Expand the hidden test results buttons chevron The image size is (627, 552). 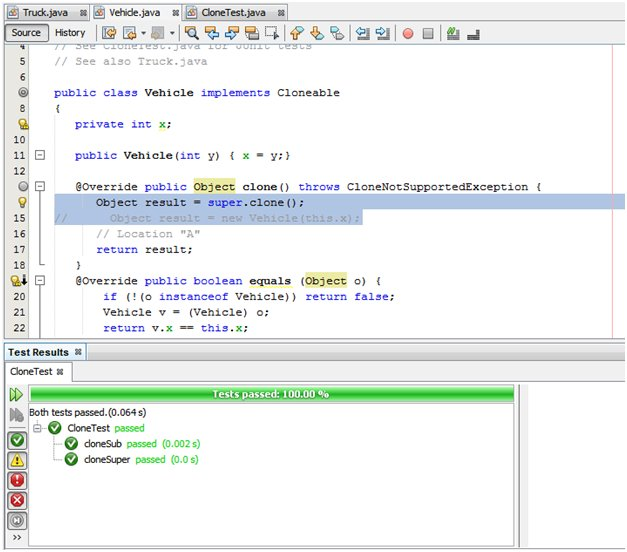point(17,538)
